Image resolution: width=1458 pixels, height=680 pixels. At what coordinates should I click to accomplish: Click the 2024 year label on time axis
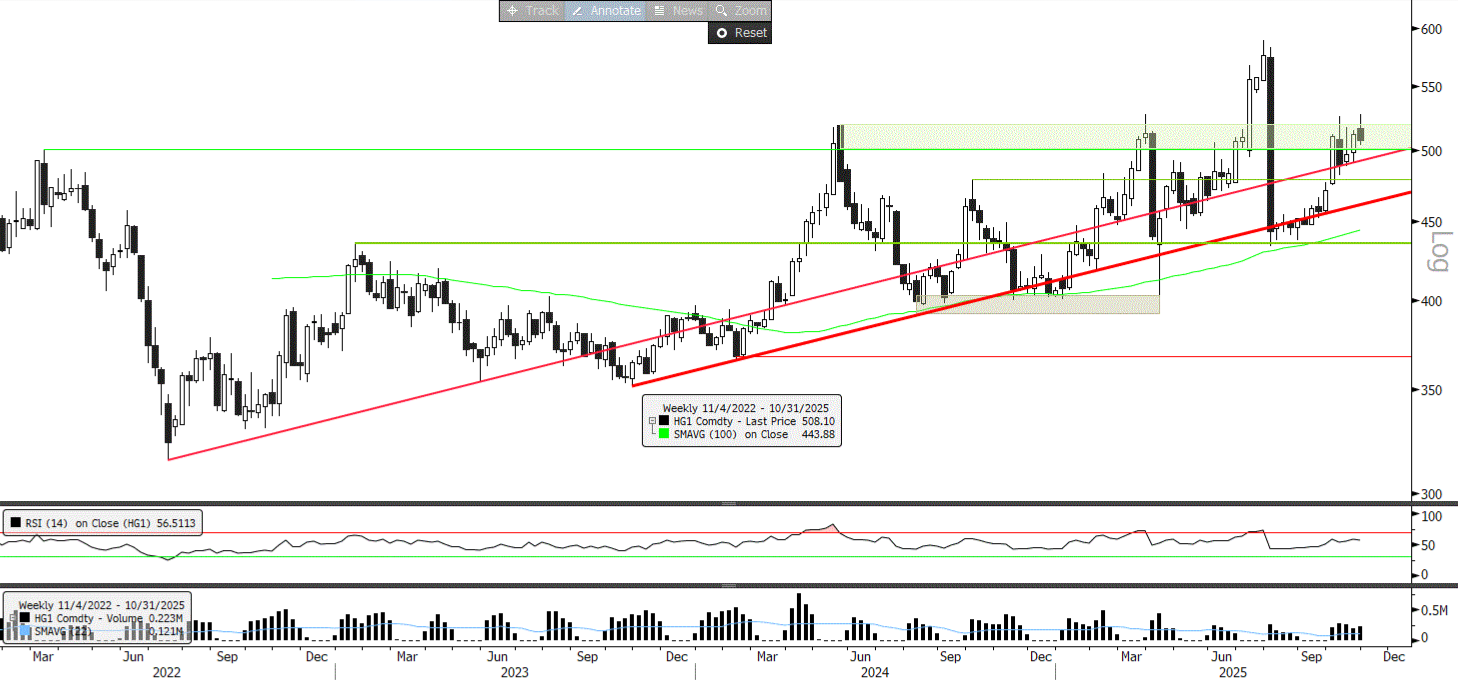coord(875,673)
